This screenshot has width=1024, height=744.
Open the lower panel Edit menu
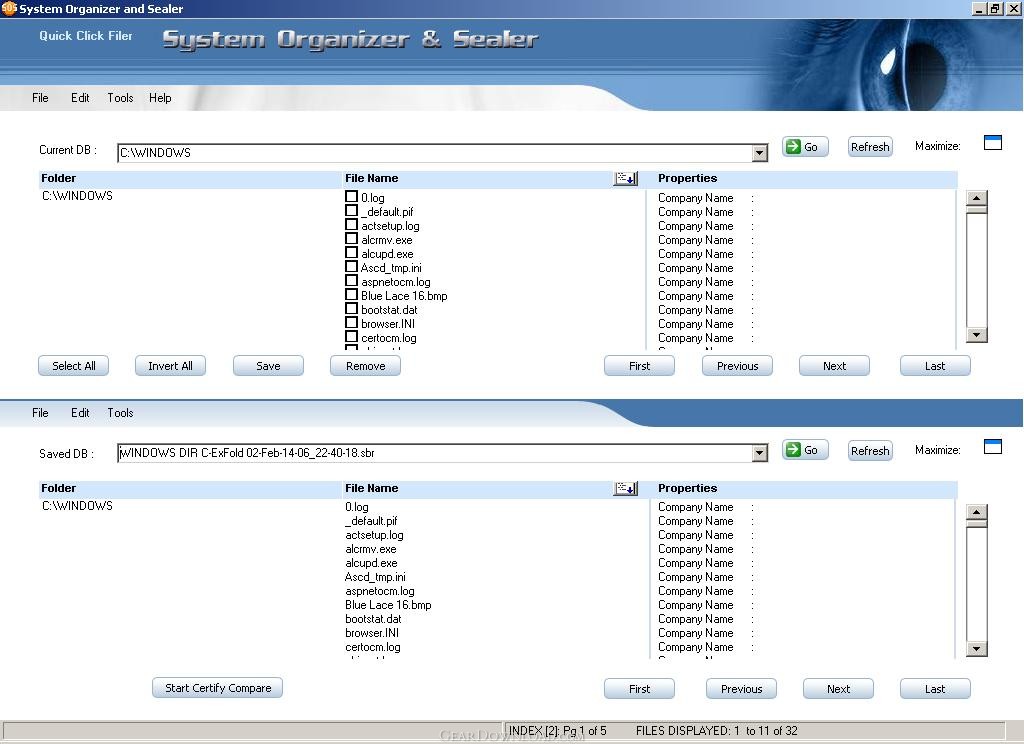click(x=80, y=413)
